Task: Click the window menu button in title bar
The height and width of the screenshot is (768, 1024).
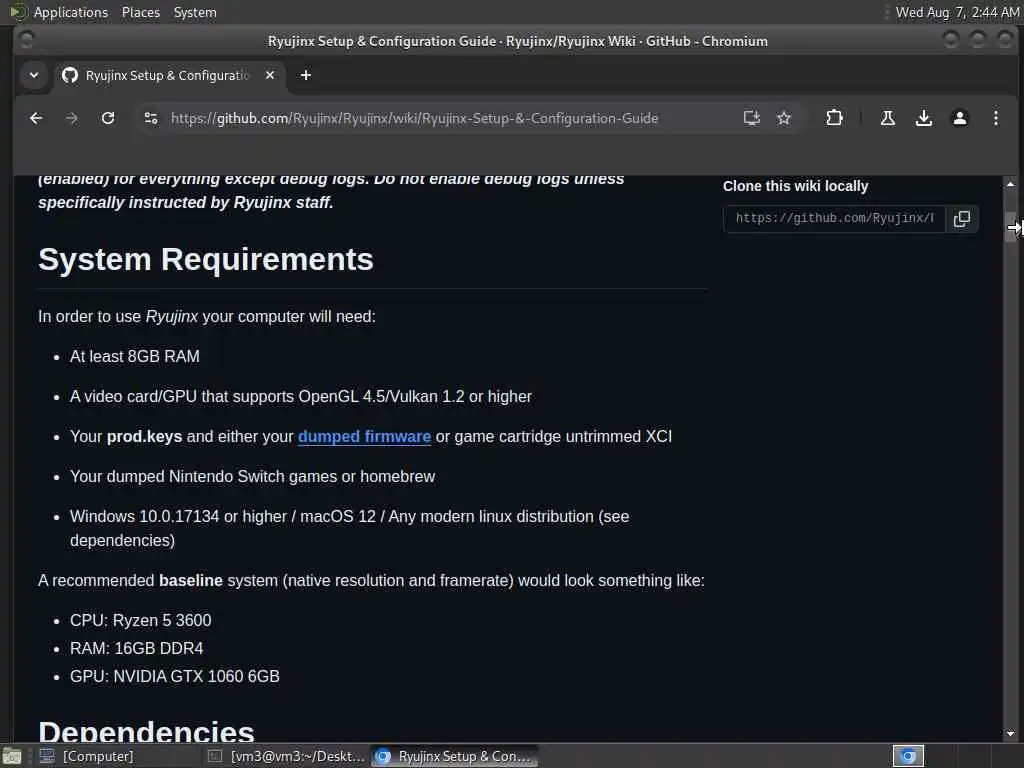Action: click(x=27, y=40)
